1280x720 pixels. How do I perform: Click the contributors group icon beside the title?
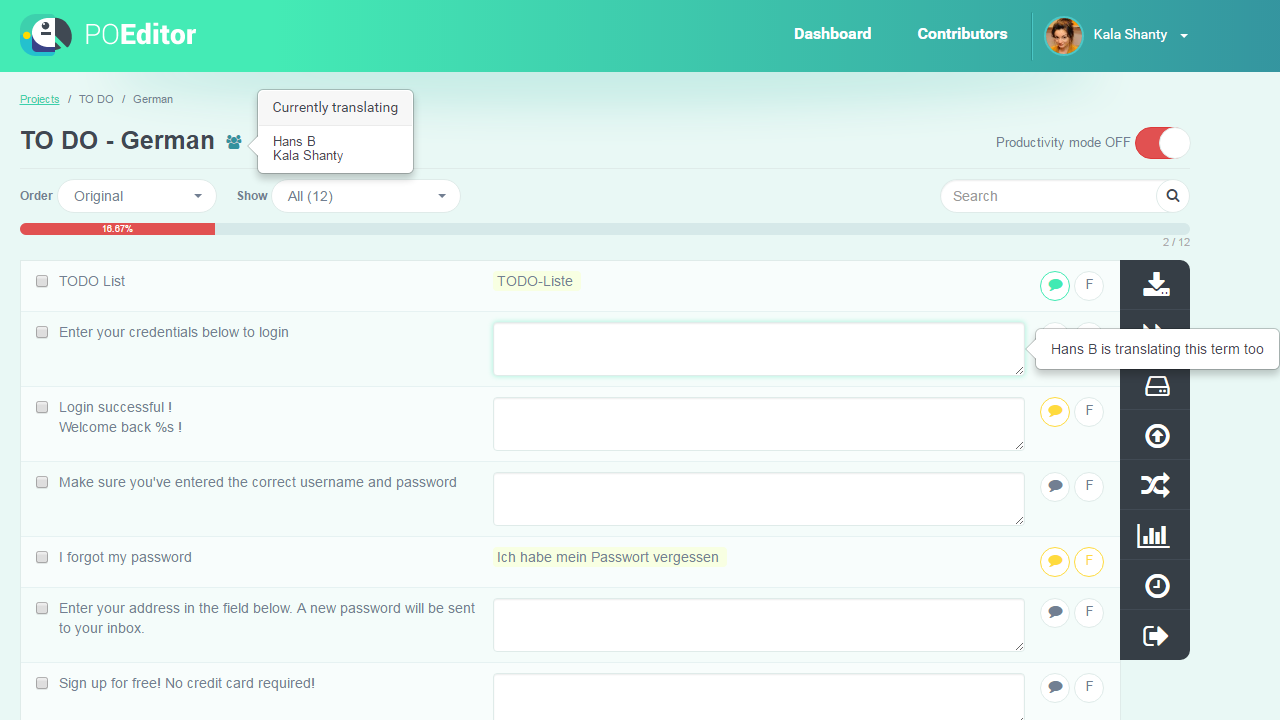click(x=234, y=142)
